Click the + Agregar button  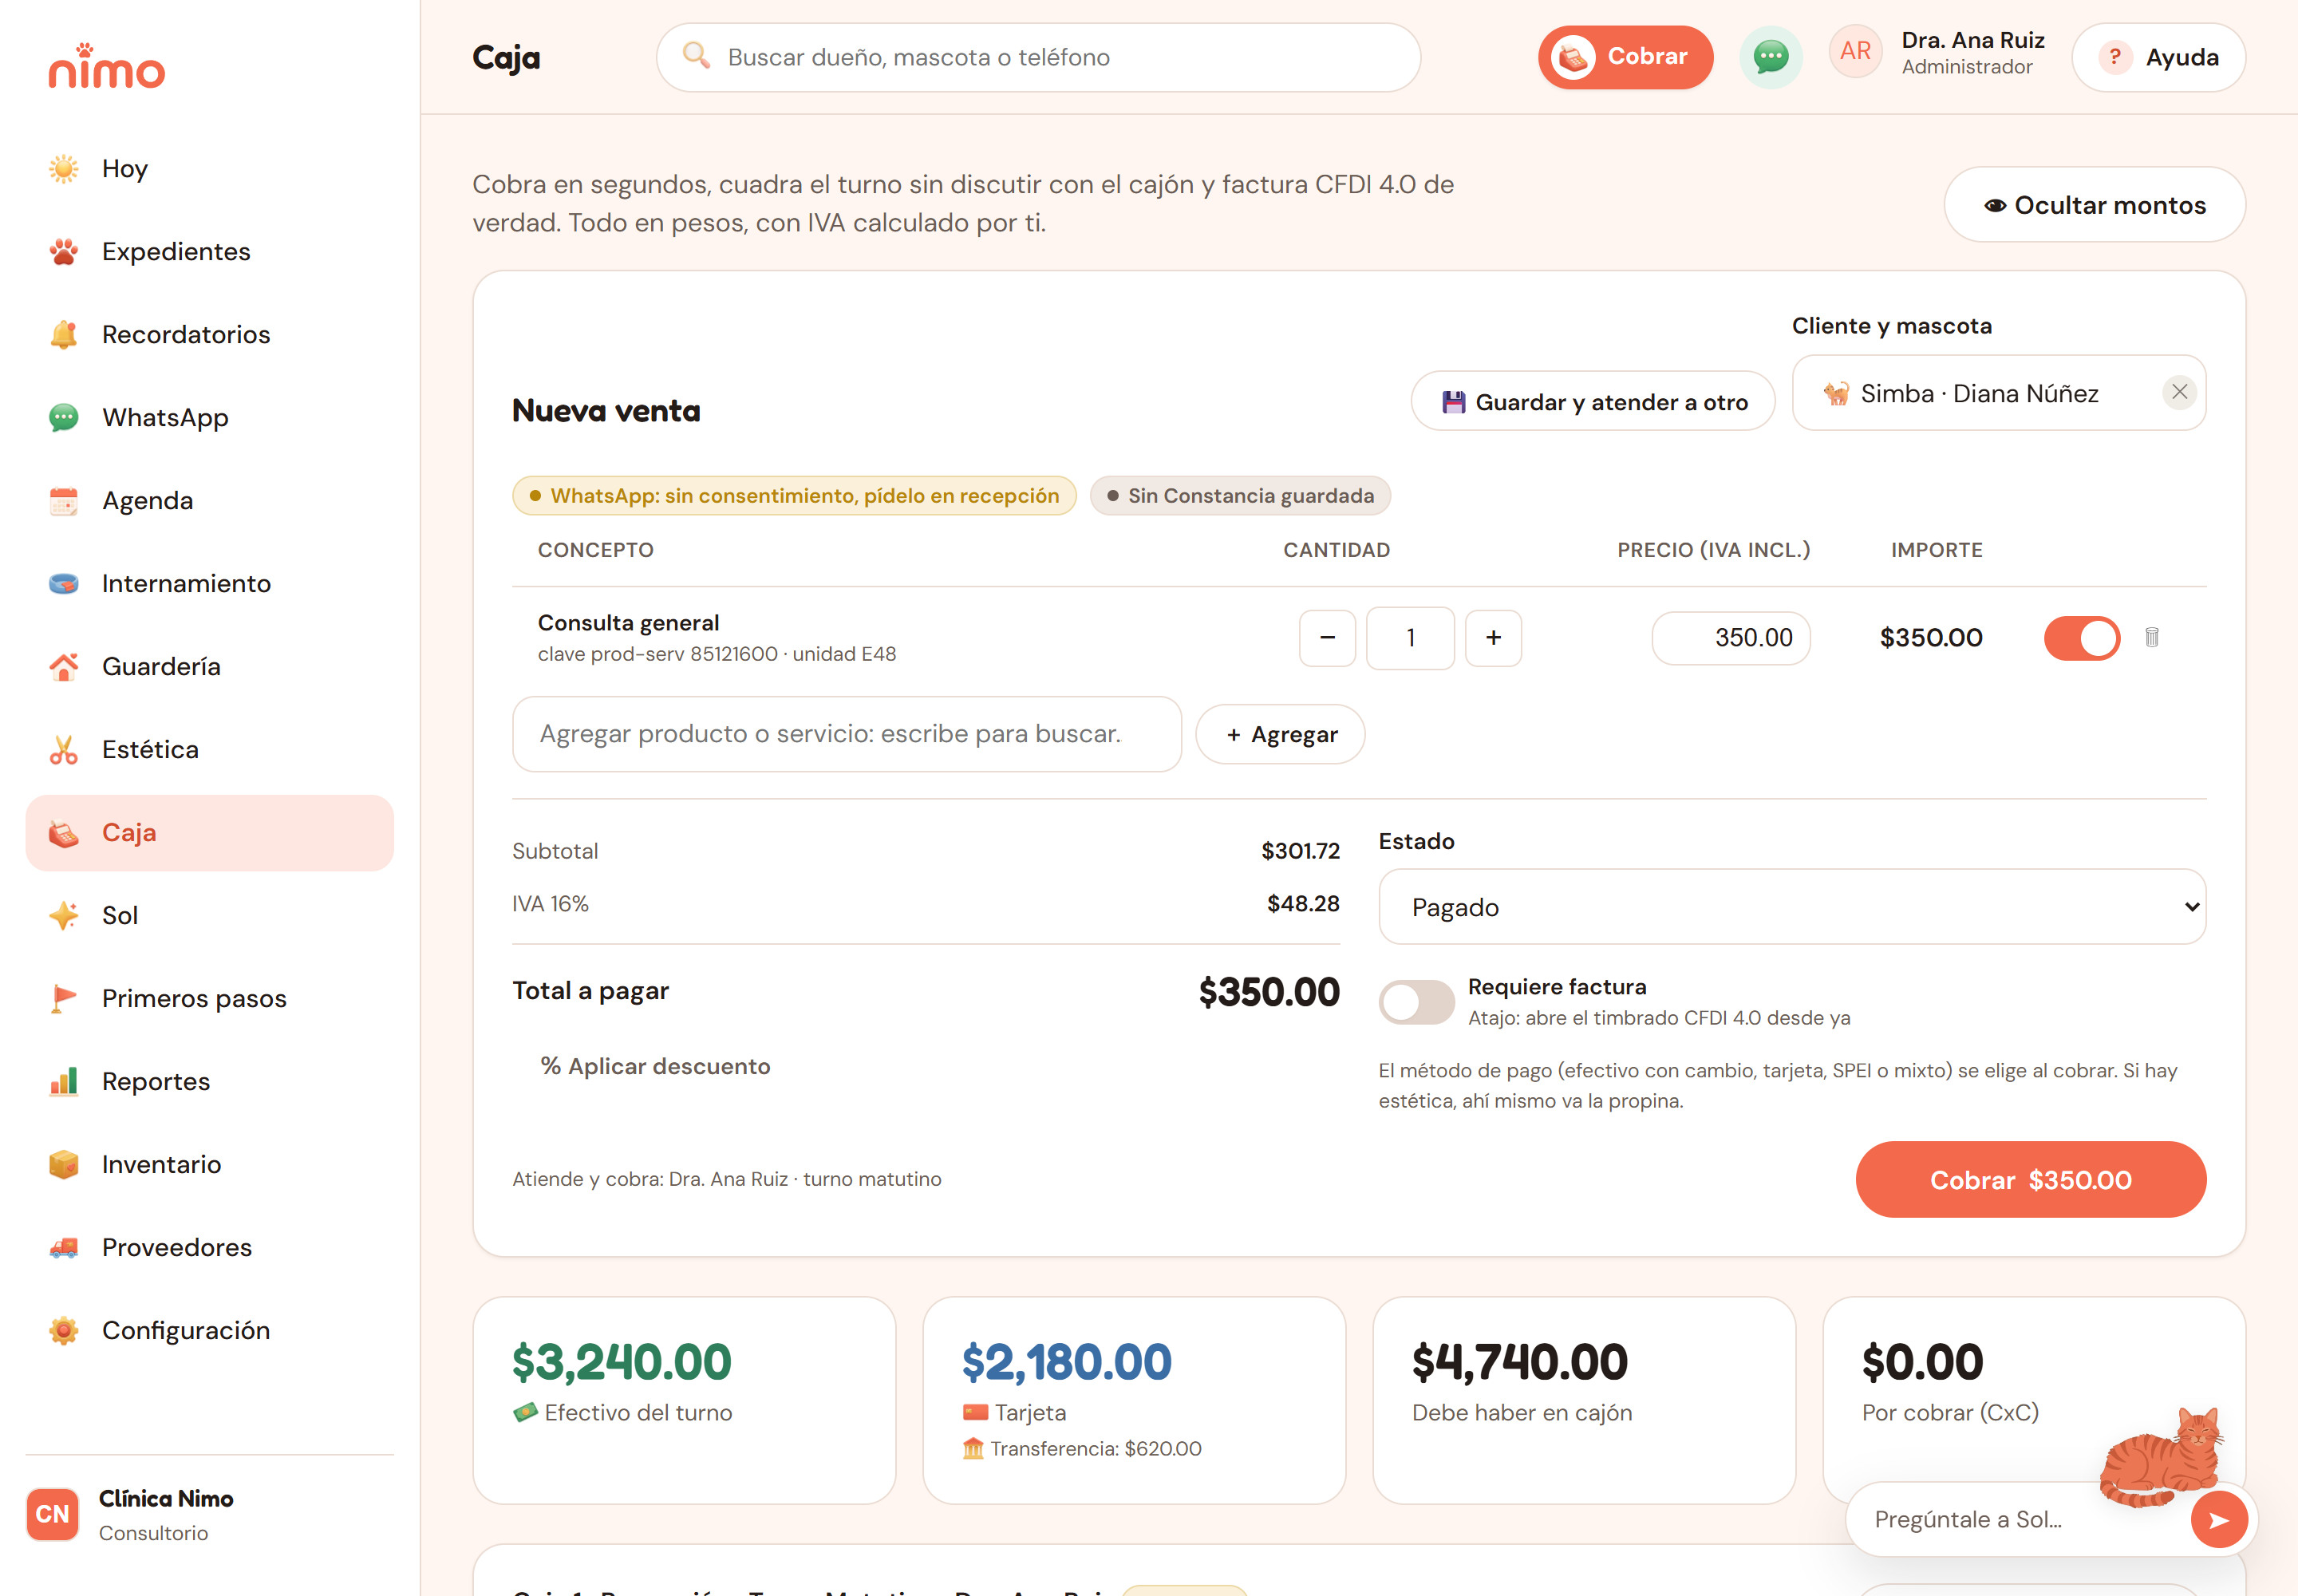pyautogui.click(x=1280, y=734)
